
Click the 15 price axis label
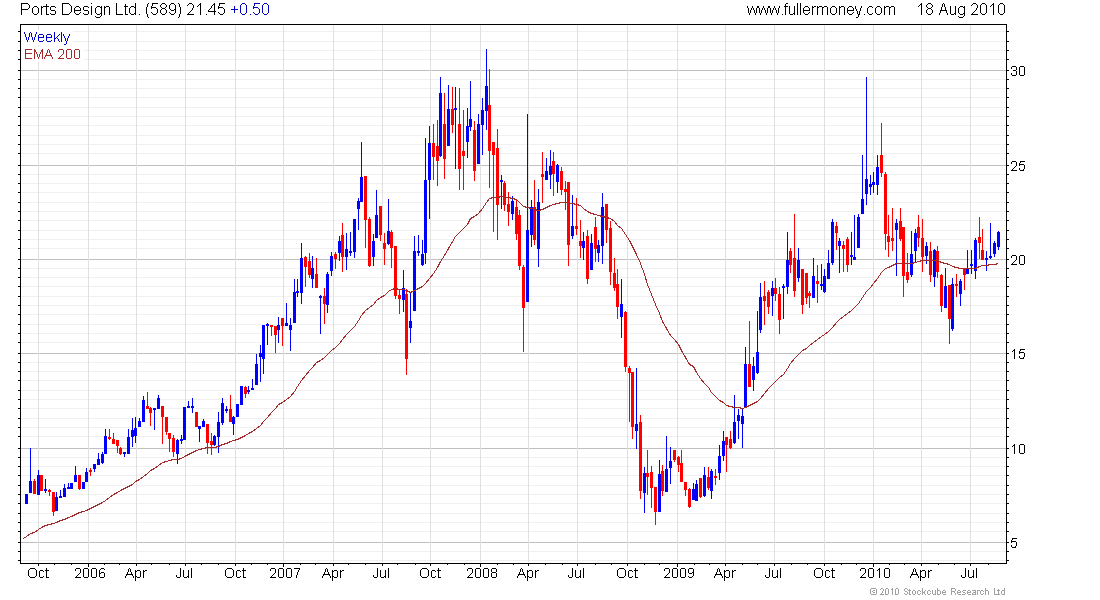pyautogui.click(x=1018, y=354)
